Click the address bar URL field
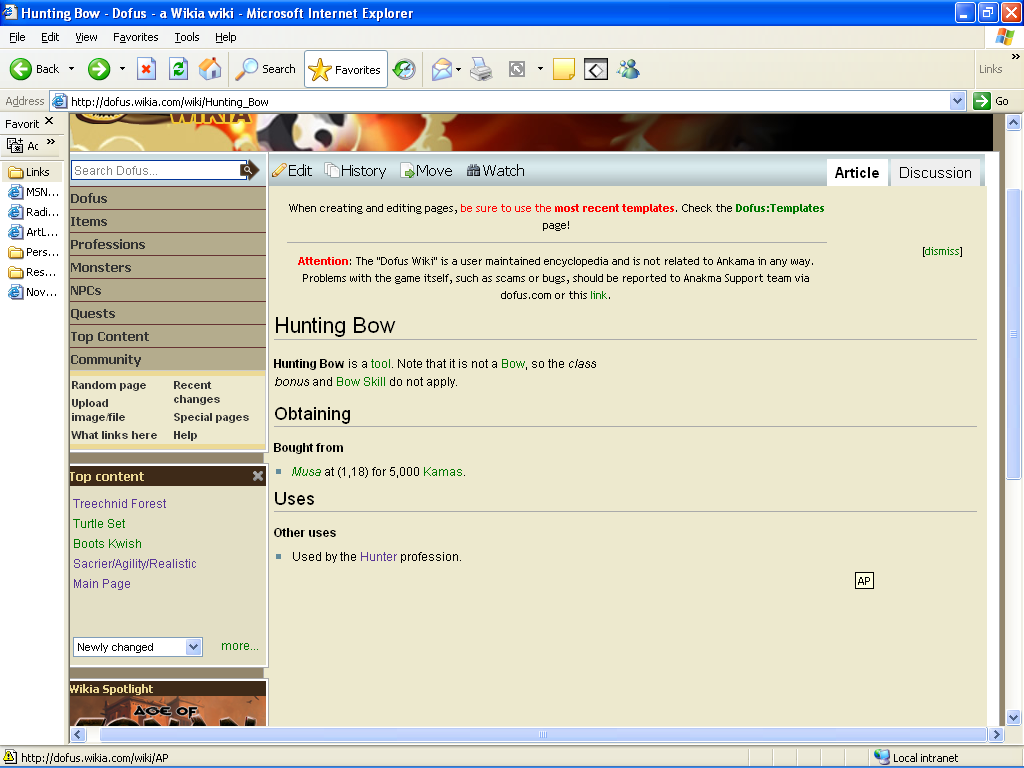This screenshot has height=768, width=1024. click(x=500, y=101)
